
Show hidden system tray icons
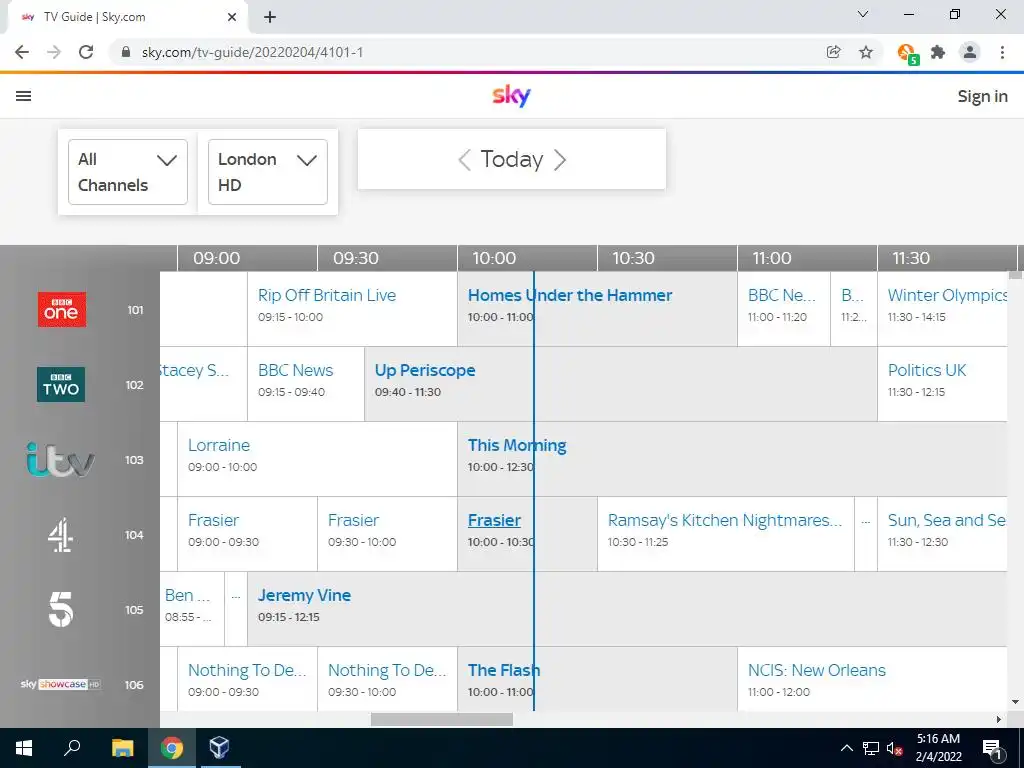point(846,748)
